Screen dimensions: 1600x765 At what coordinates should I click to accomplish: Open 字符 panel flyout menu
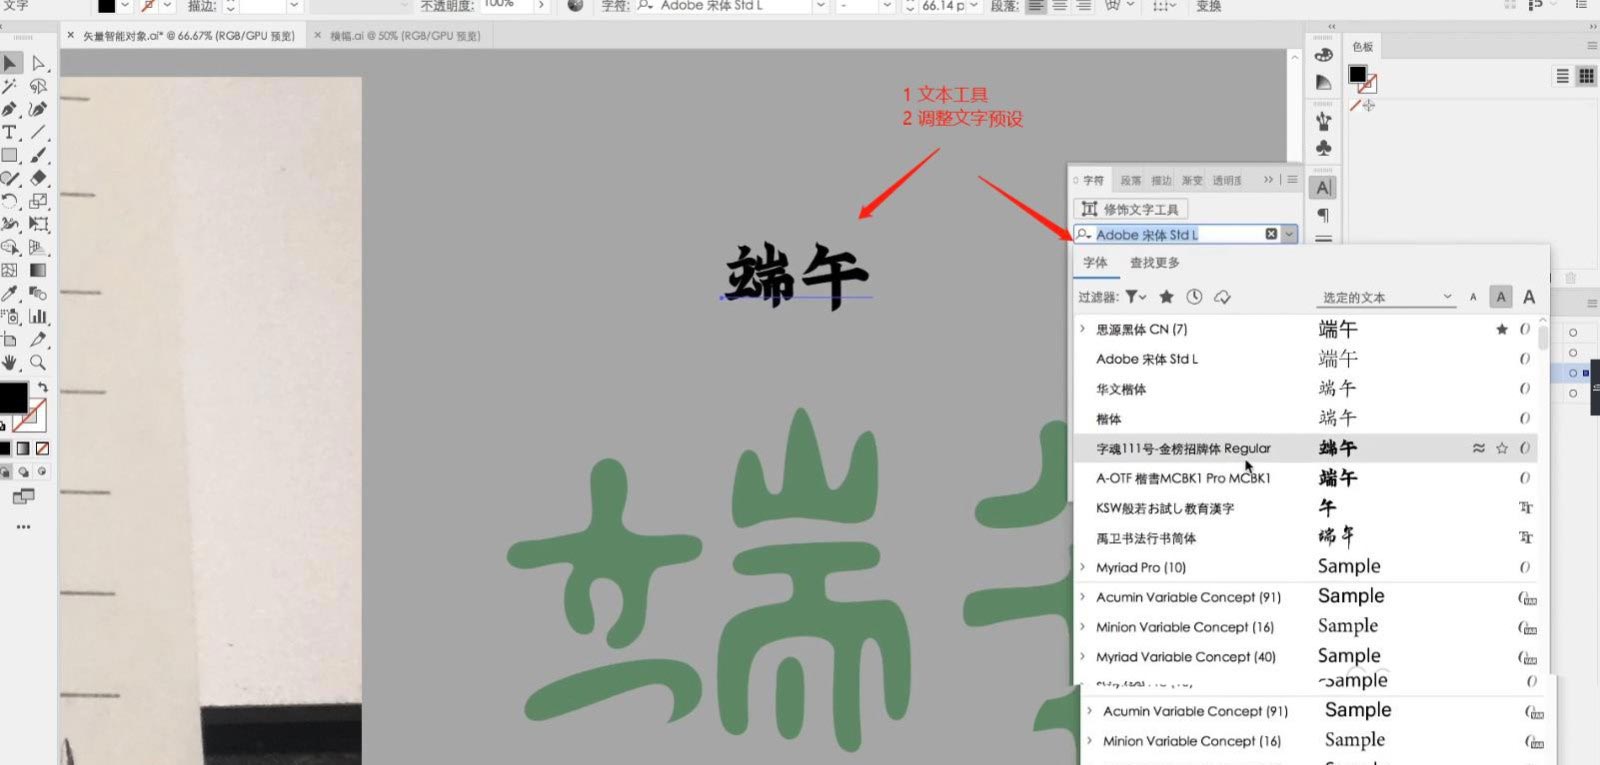pyautogui.click(x=1292, y=180)
